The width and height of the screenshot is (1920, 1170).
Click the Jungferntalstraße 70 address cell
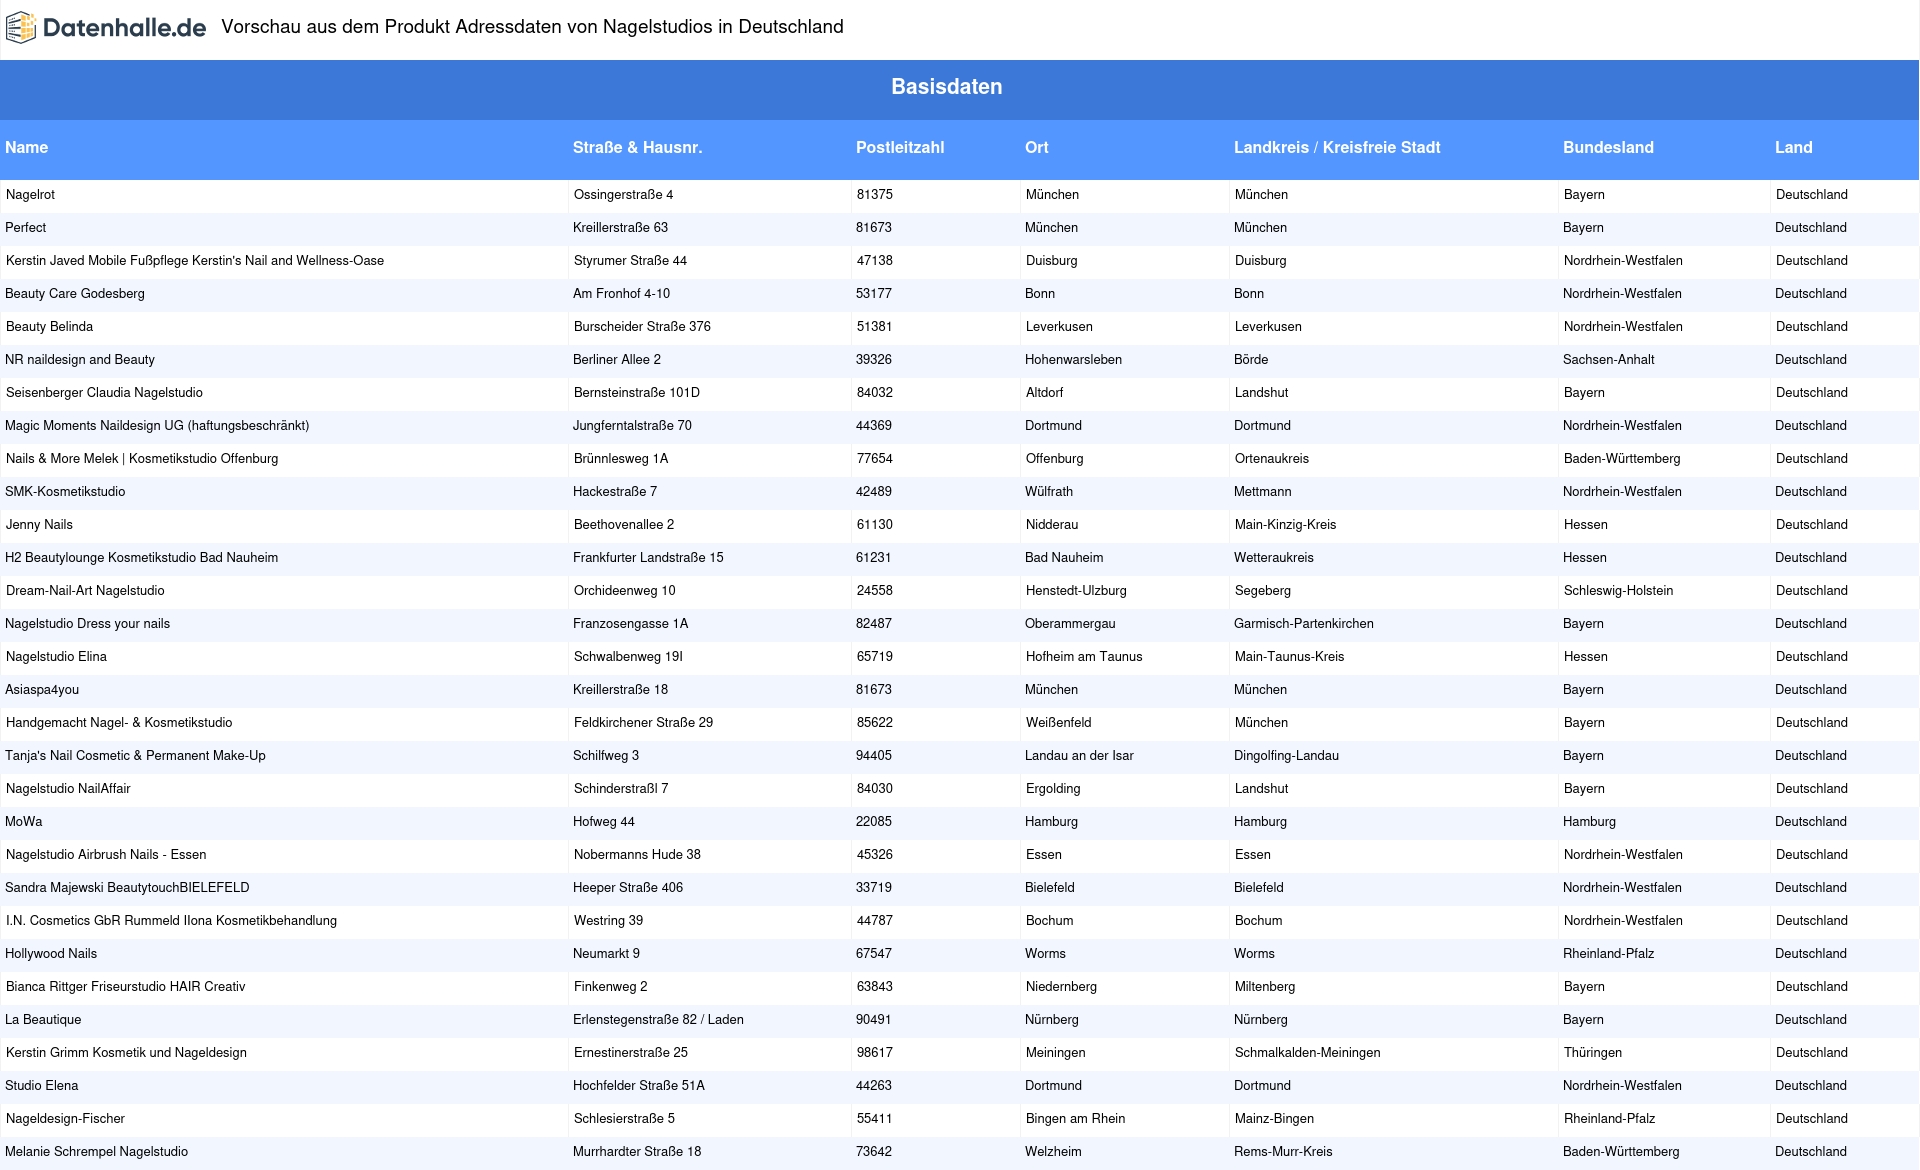632,426
